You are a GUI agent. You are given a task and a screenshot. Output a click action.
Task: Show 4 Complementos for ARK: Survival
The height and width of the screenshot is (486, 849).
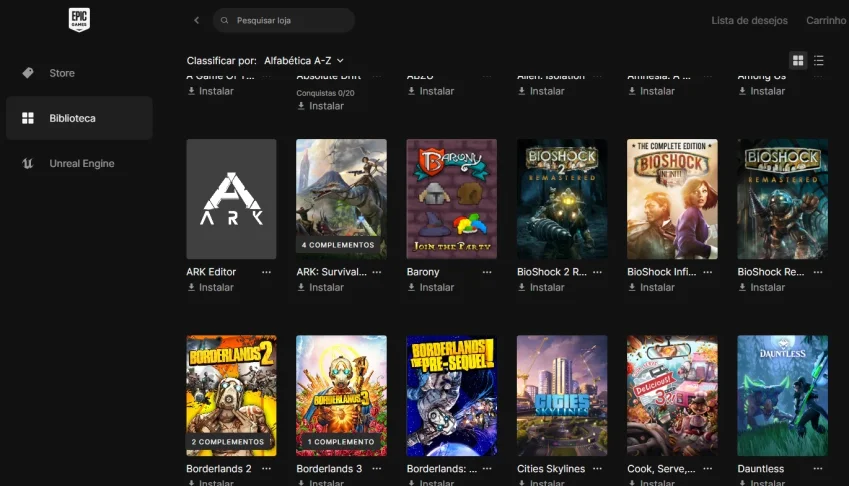point(338,245)
